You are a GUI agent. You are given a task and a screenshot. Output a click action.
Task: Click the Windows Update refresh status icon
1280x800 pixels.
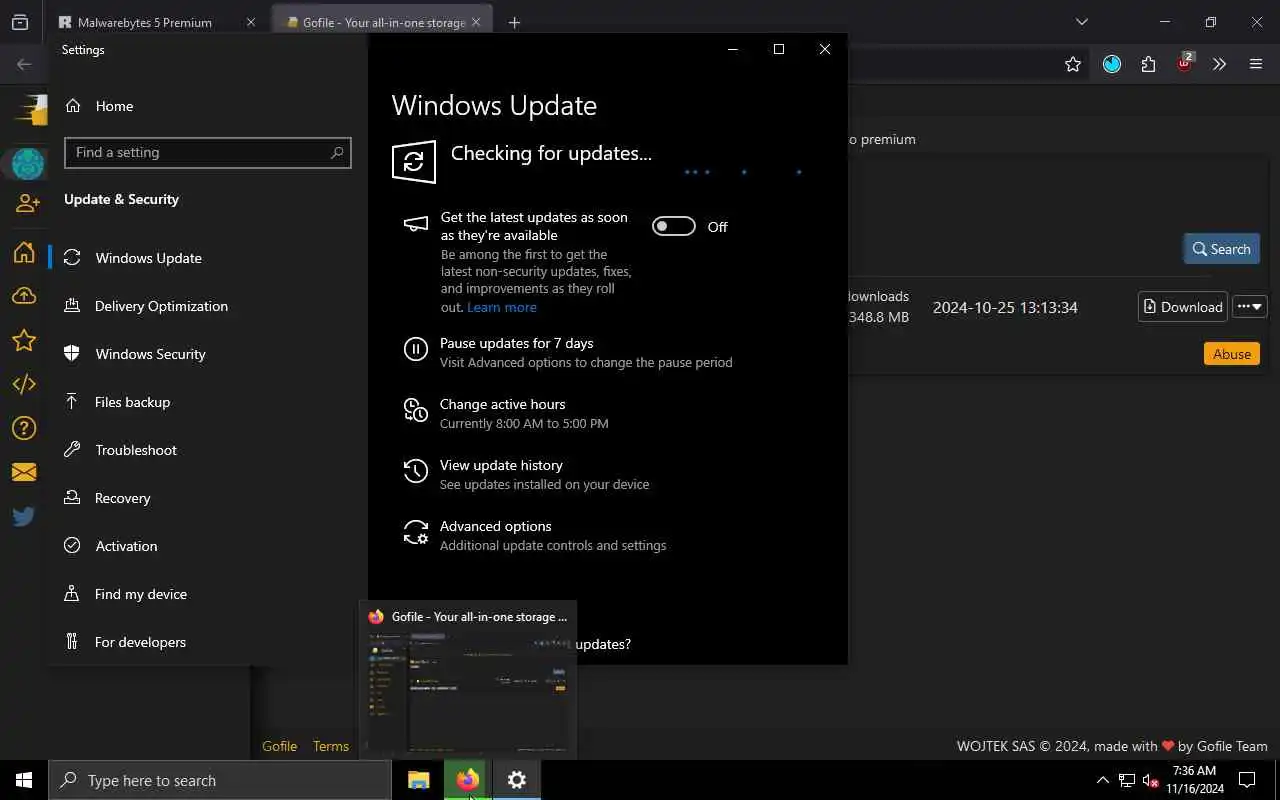414,162
